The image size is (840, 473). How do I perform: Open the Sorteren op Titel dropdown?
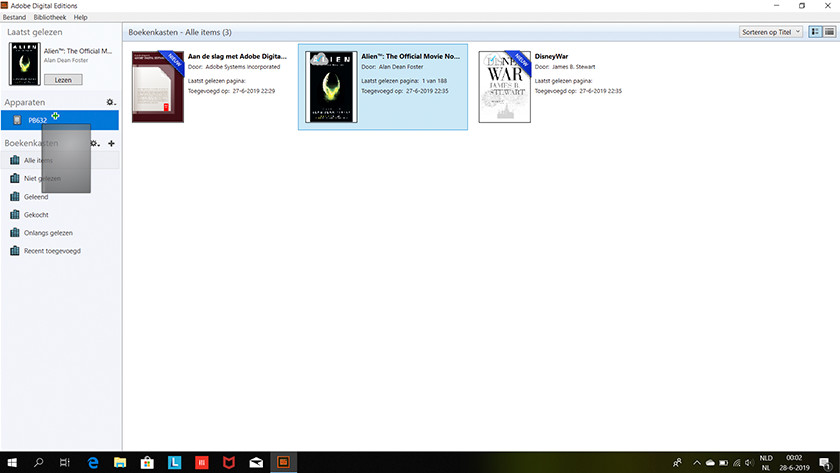(x=771, y=32)
